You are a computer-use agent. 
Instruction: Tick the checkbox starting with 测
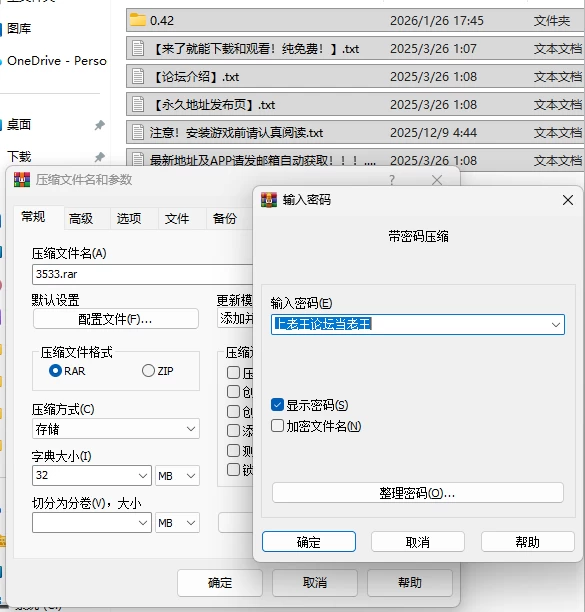click(233, 450)
